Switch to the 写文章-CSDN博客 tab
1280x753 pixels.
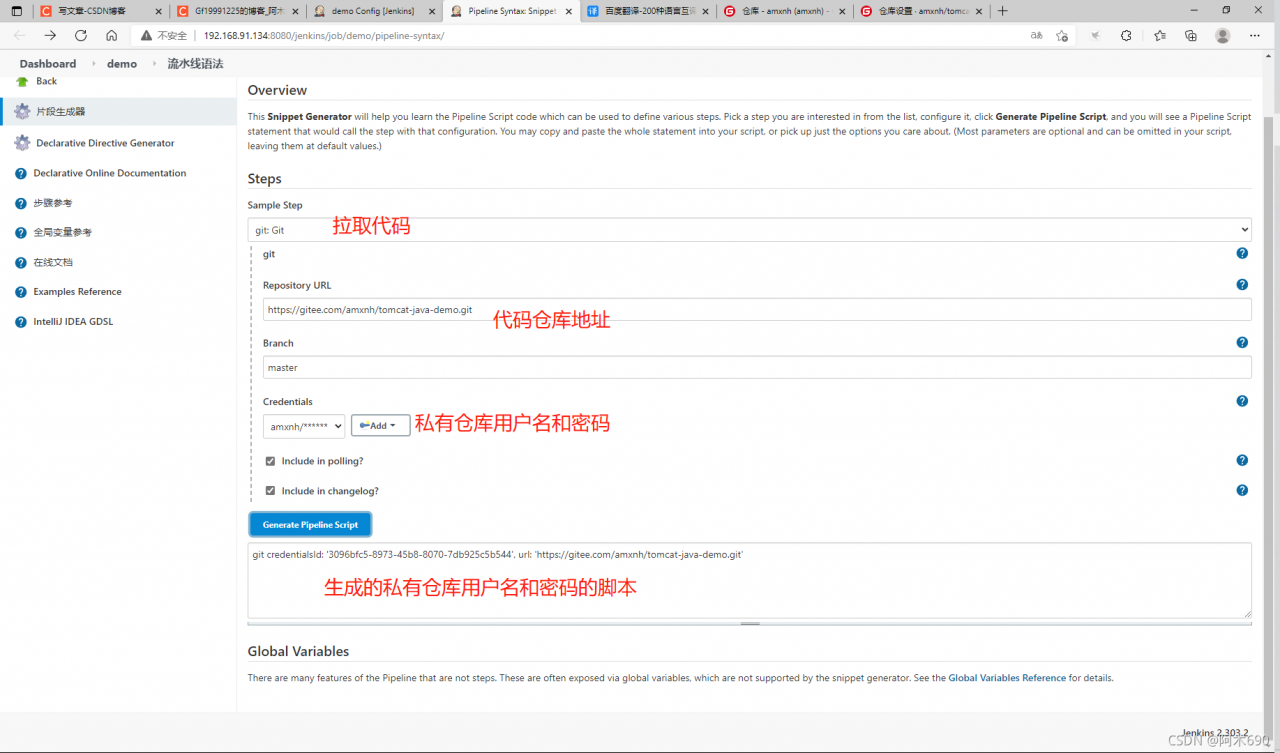(99, 11)
